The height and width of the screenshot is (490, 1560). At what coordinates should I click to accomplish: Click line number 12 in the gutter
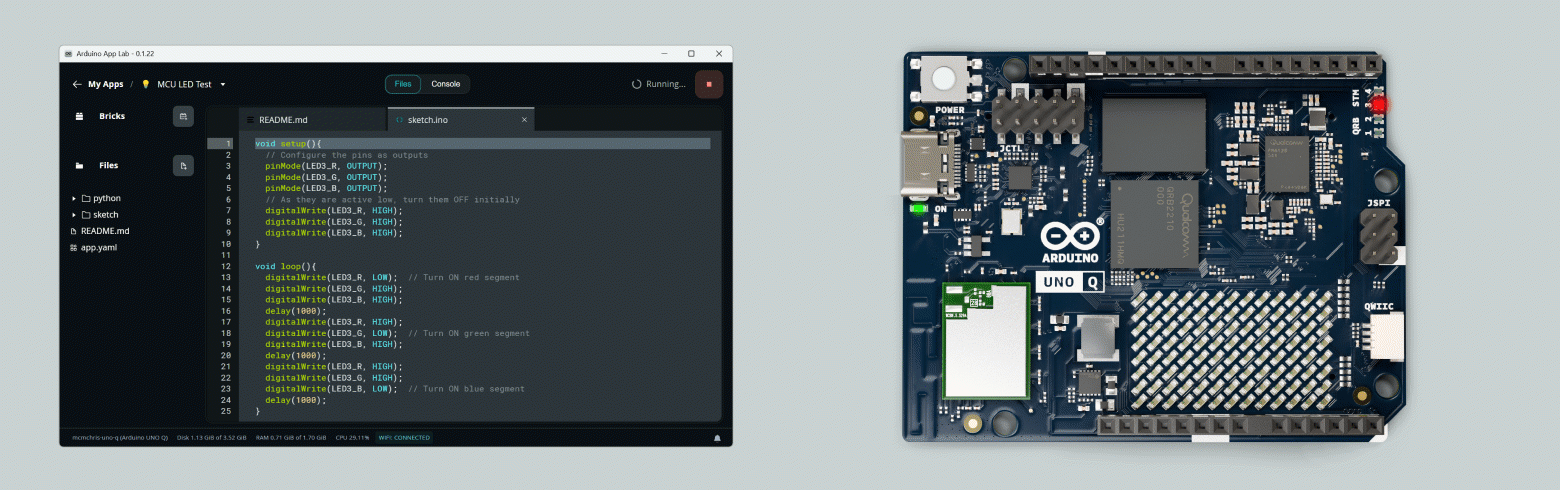coord(227,266)
